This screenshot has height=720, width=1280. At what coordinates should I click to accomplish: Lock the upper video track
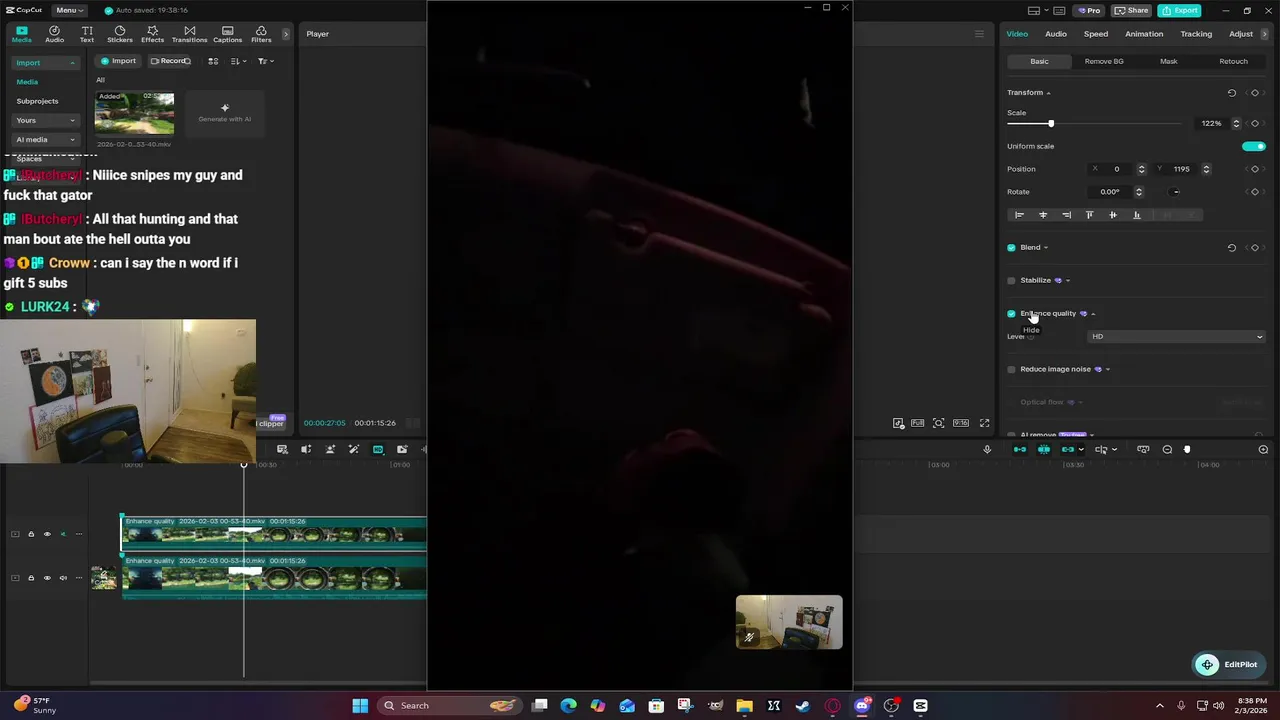coord(31,534)
